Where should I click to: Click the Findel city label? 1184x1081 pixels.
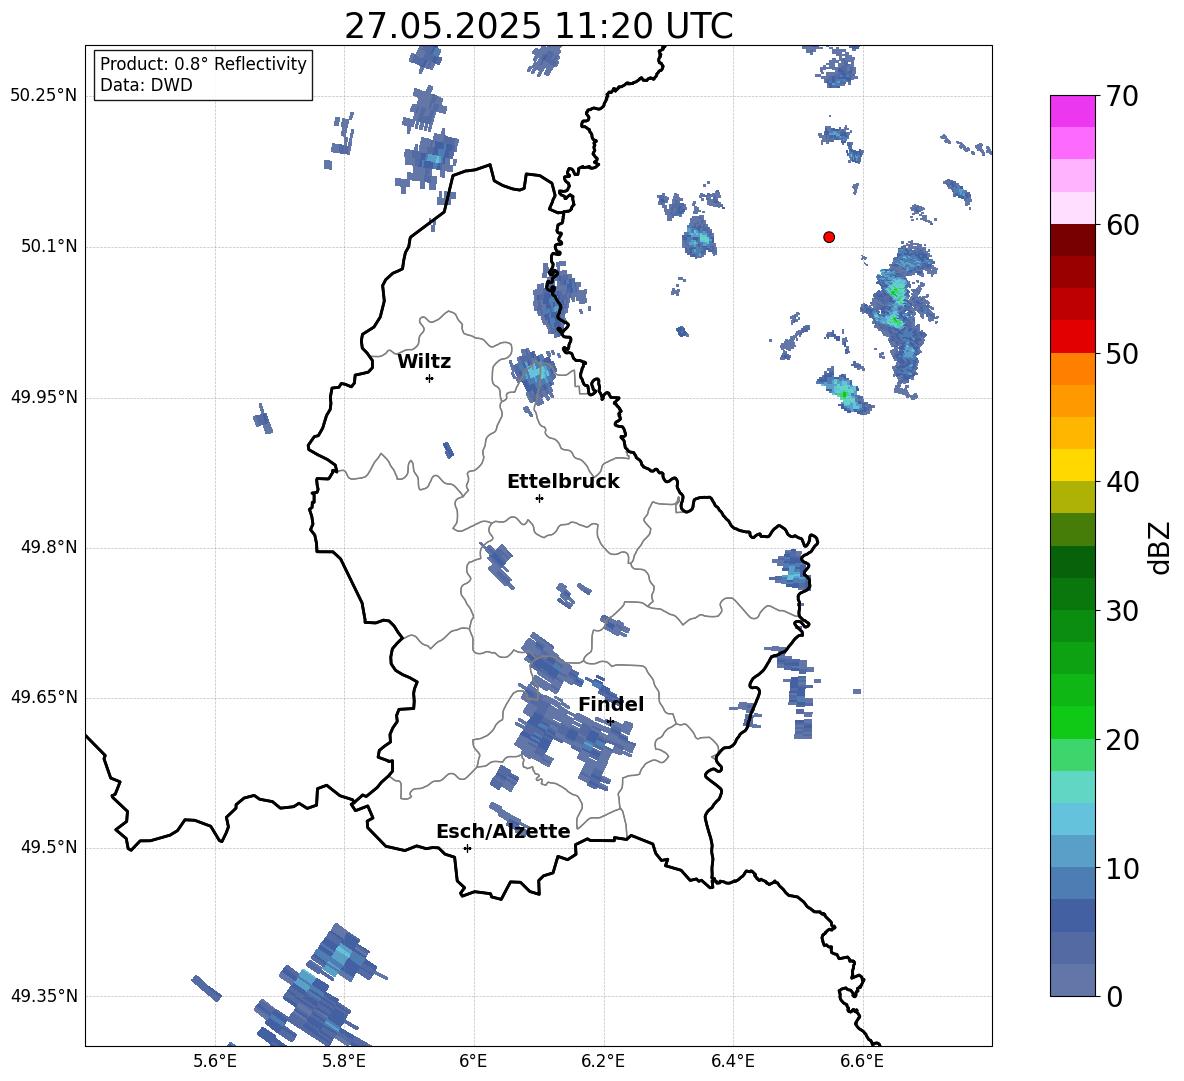tap(611, 704)
